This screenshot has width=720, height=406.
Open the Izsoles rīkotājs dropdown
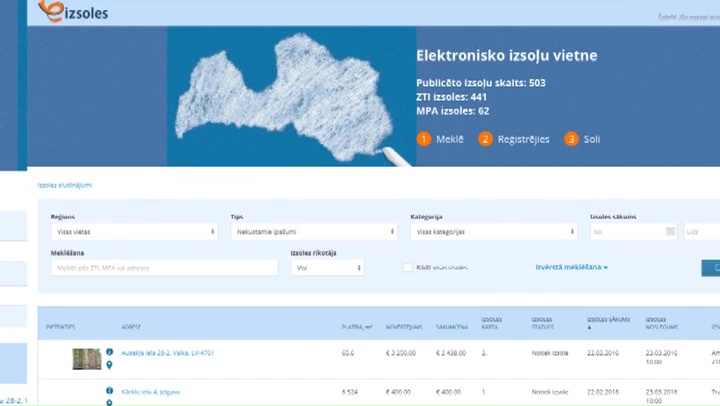(x=327, y=268)
